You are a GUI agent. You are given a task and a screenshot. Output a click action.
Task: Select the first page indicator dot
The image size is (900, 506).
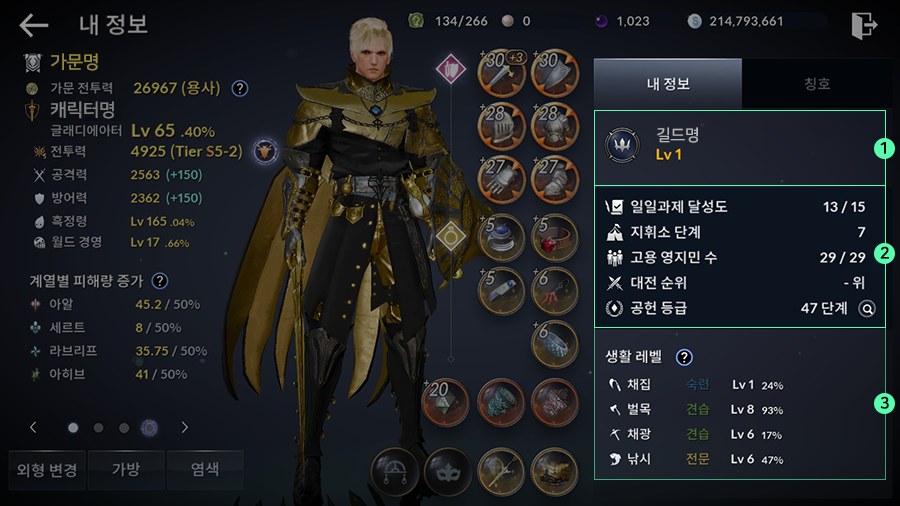(73, 428)
